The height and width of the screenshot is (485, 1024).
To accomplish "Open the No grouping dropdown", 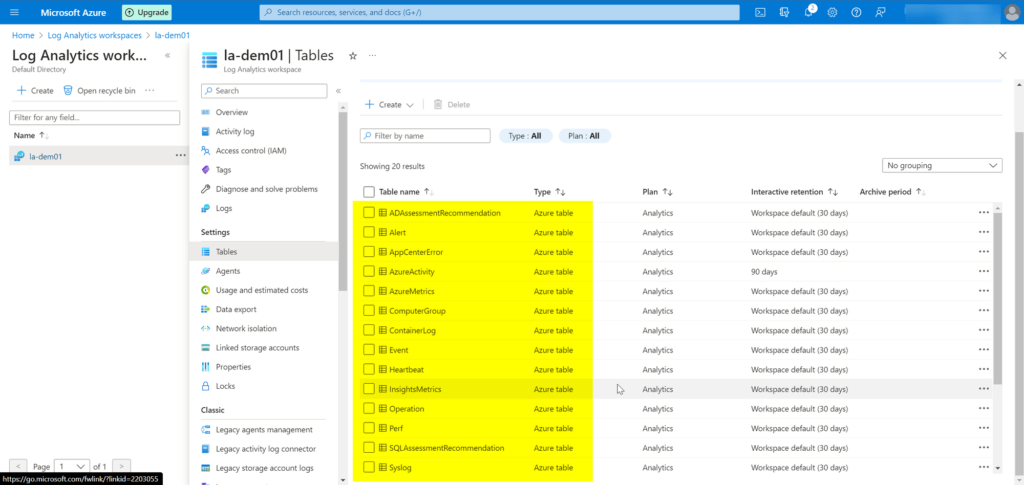I will point(942,166).
